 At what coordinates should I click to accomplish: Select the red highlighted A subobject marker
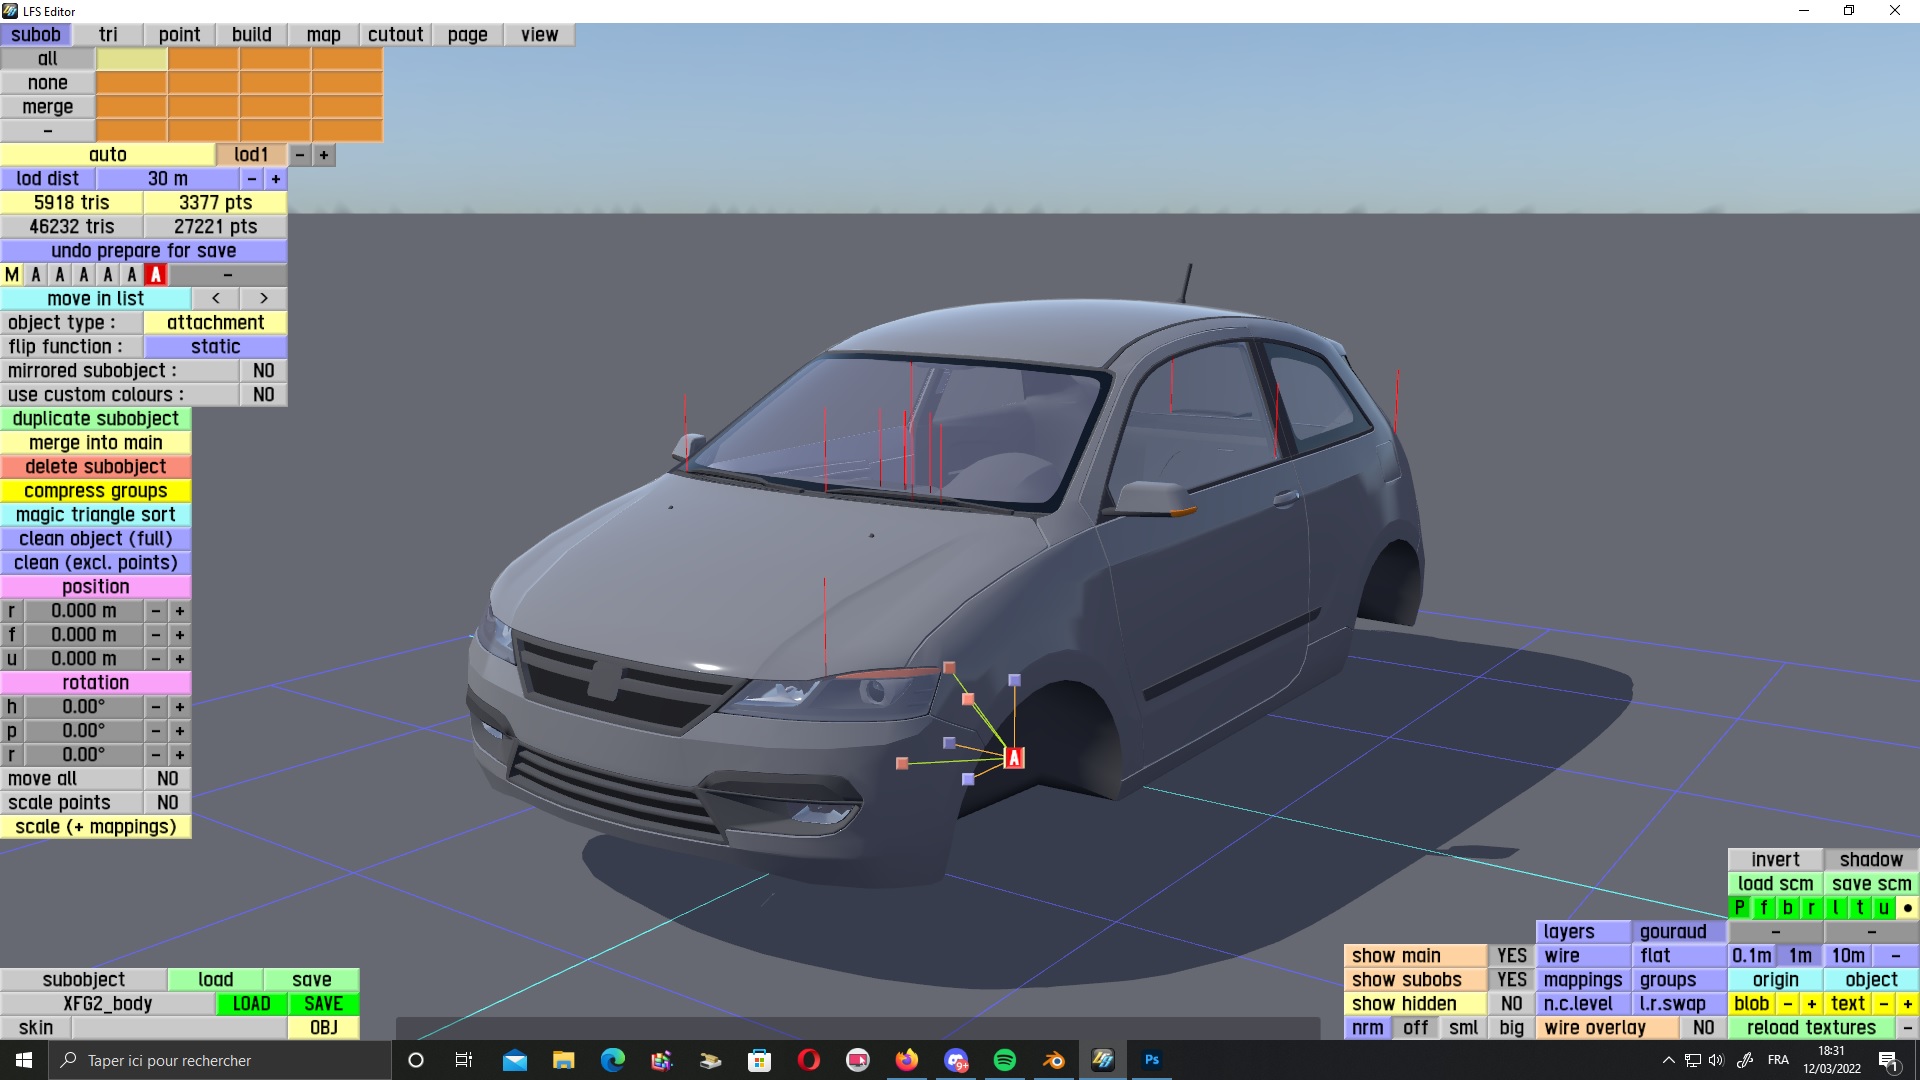(x=156, y=275)
